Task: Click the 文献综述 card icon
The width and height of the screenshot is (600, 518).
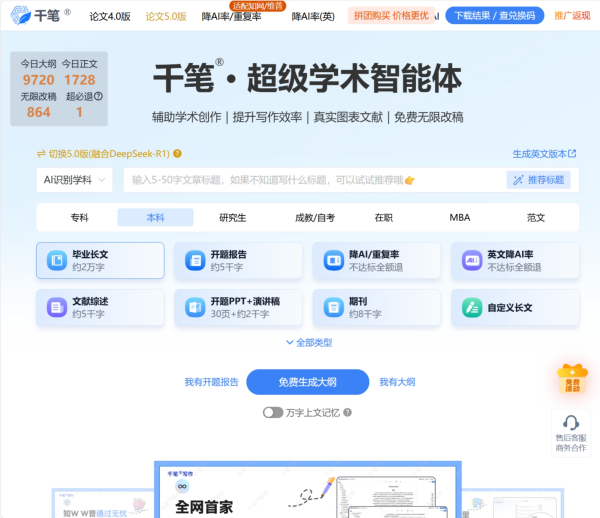Action: (x=57, y=307)
